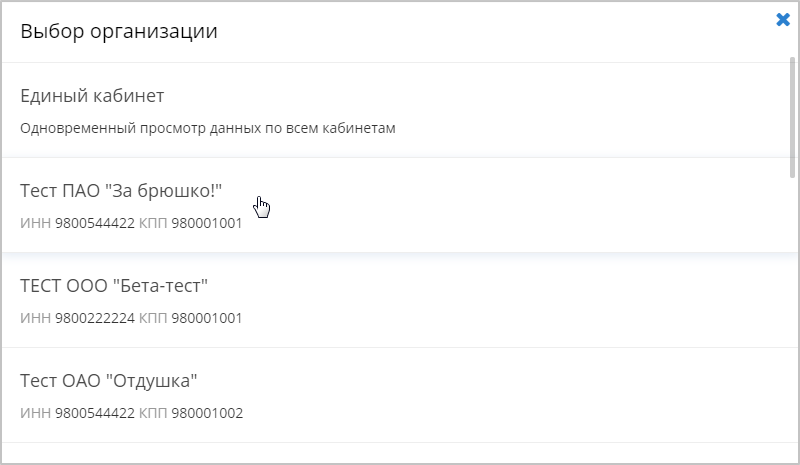Choose organization Тест ПАО "За брюшко!"

[121, 191]
